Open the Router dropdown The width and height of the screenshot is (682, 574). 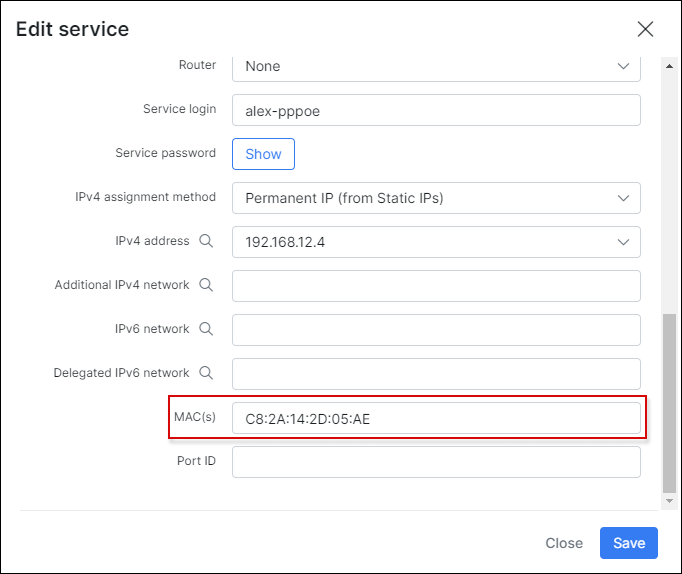click(x=436, y=66)
